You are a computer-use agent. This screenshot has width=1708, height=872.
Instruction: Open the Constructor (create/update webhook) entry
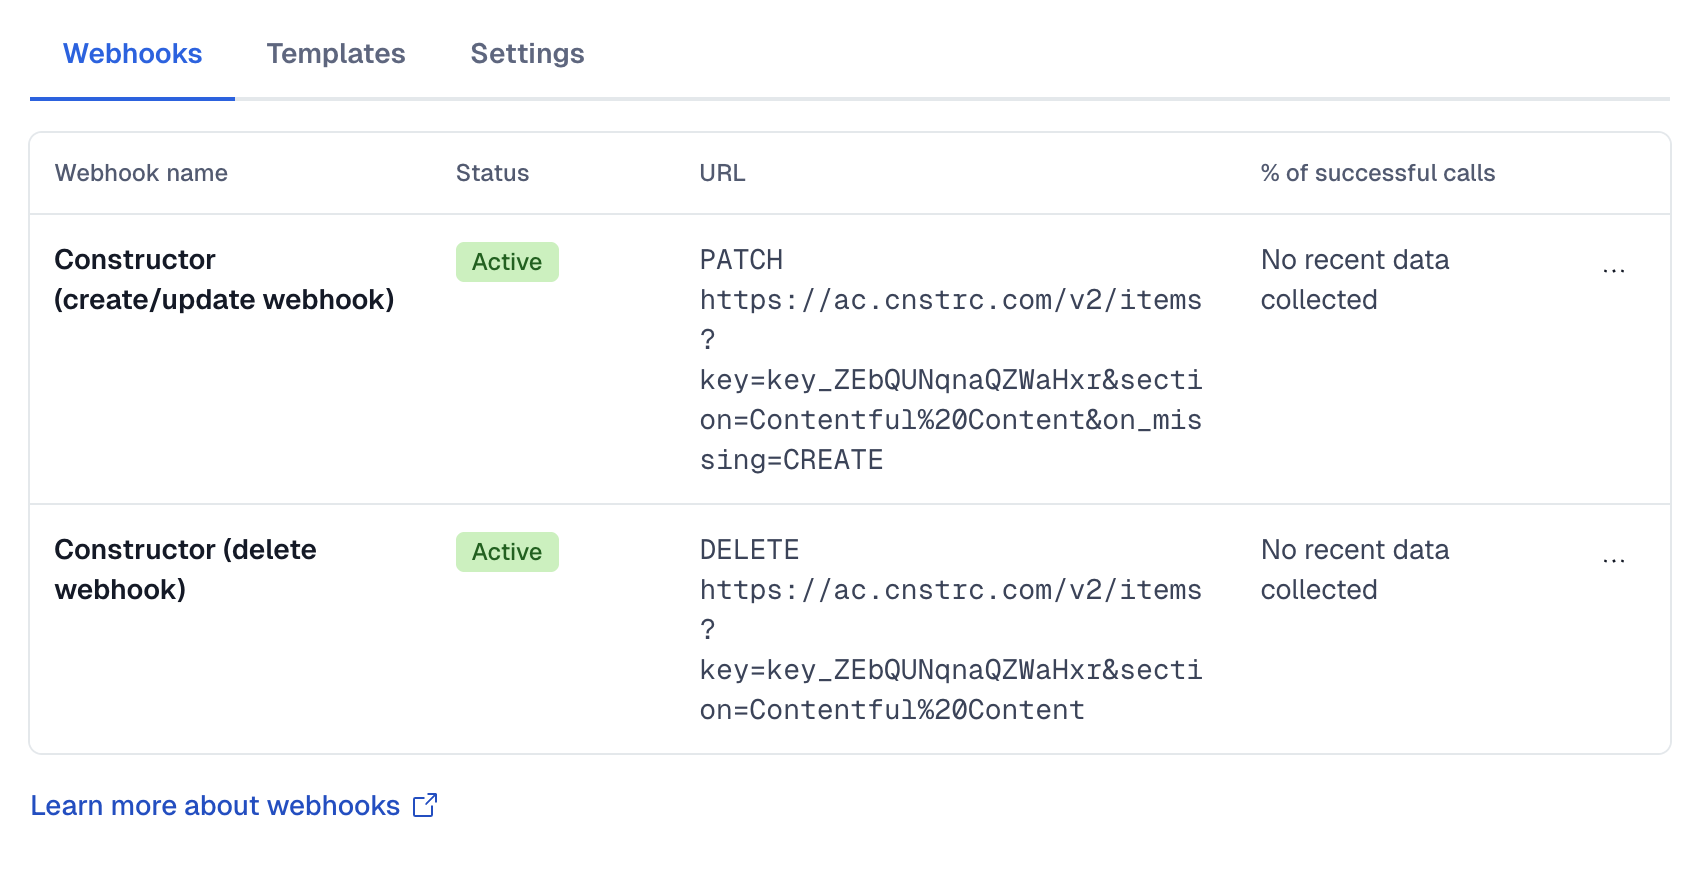[x=224, y=280]
